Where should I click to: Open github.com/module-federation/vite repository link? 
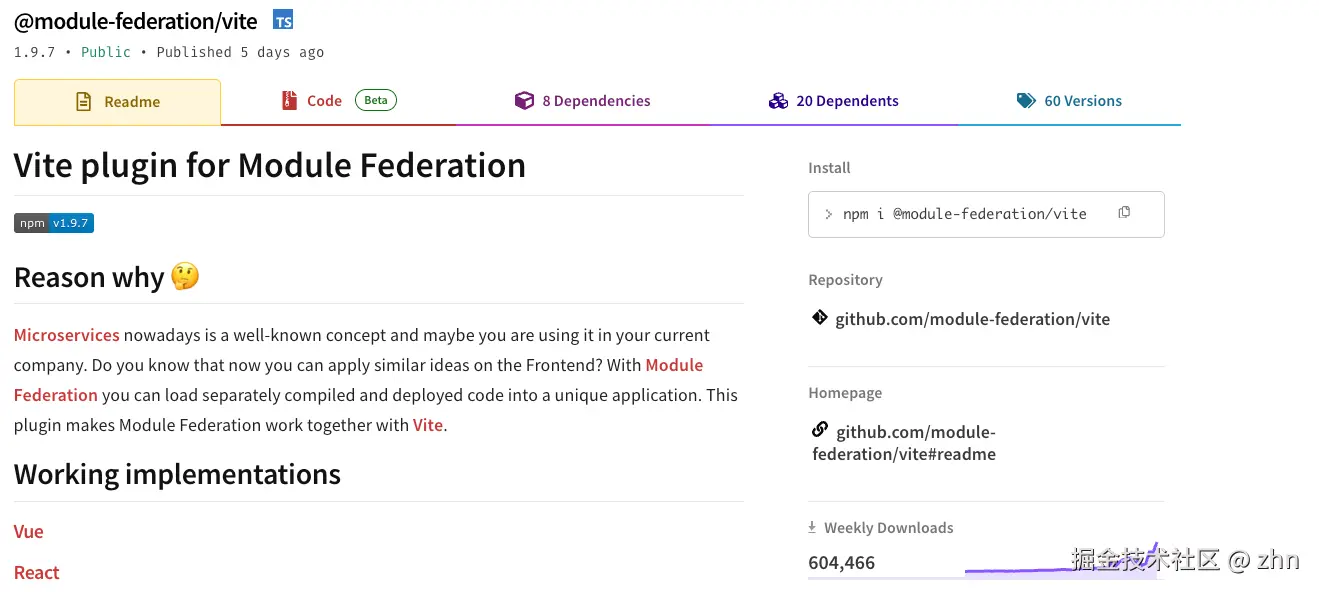pos(972,319)
